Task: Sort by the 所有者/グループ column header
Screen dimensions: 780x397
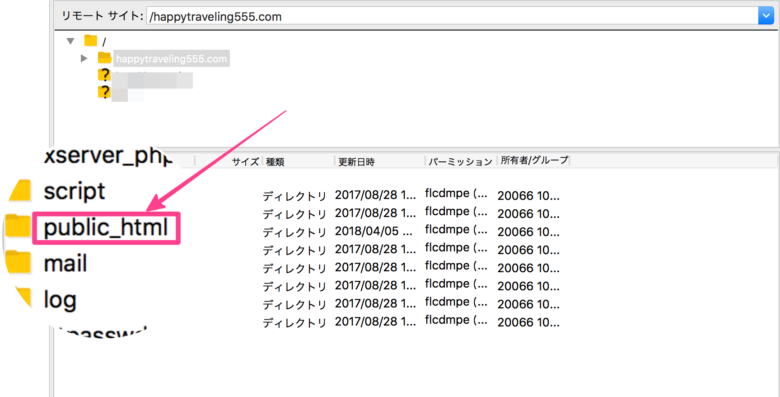Action: tap(534, 160)
